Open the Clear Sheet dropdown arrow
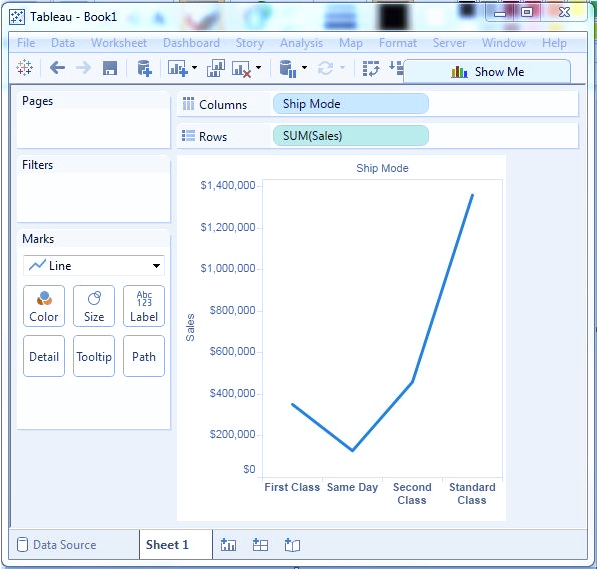This screenshot has height=569, width=600. 259,68
